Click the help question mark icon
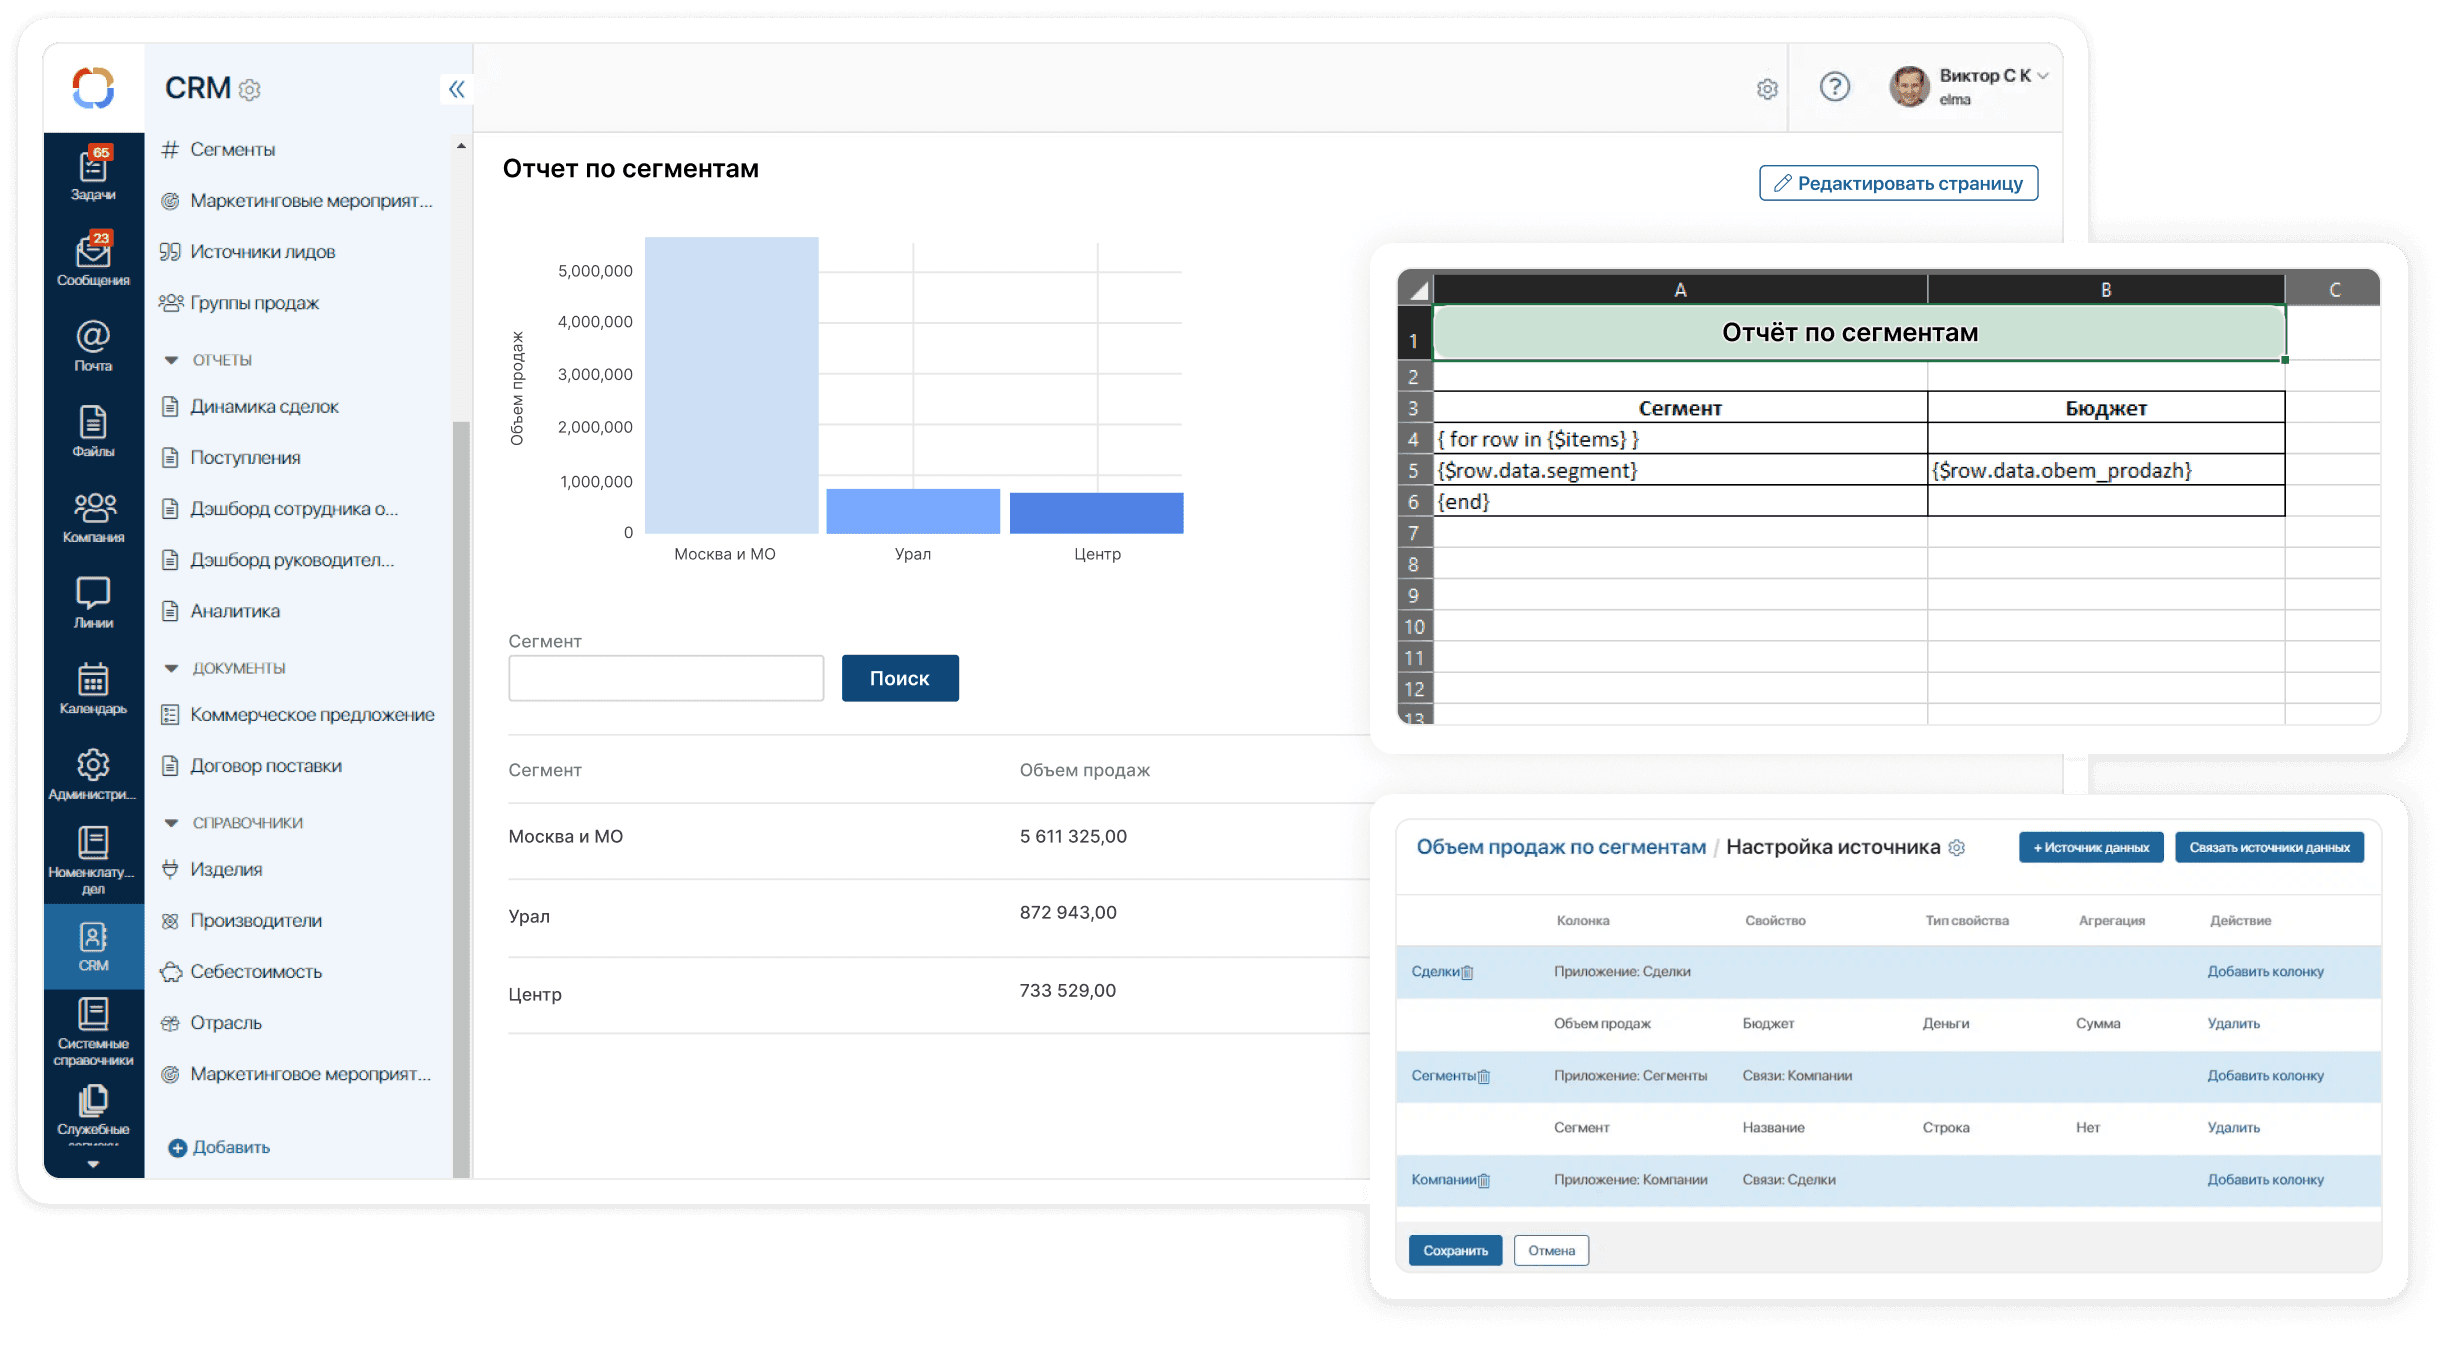 click(1834, 88)
